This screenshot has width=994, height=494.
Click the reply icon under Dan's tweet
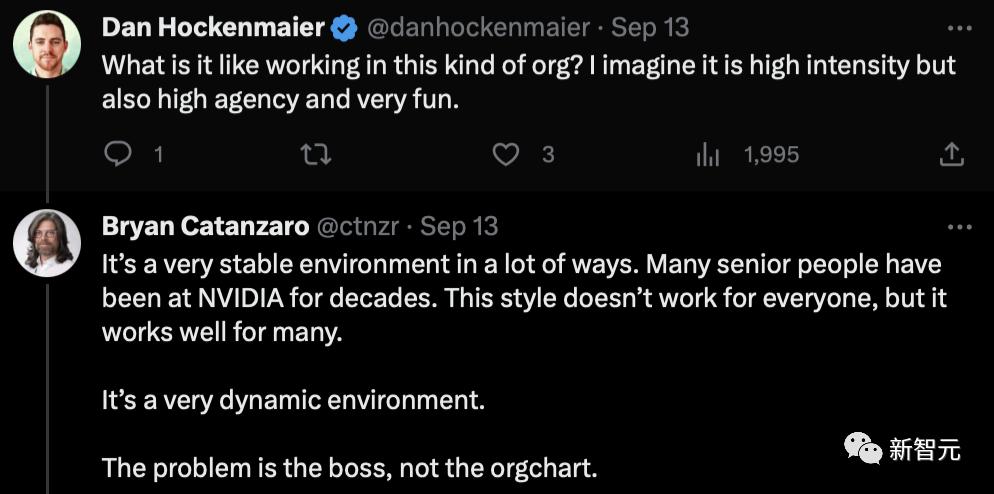click(x=119, y=154)
